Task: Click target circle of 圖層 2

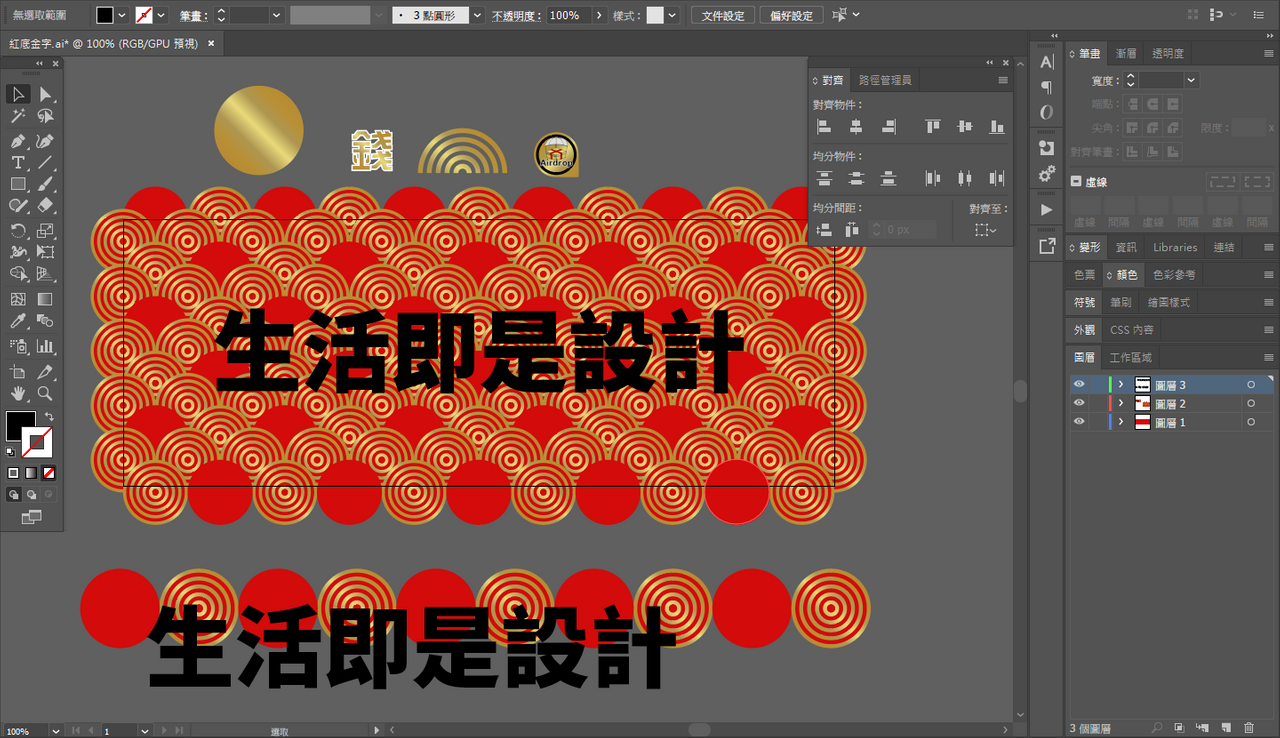Action: click(1250, 404)
